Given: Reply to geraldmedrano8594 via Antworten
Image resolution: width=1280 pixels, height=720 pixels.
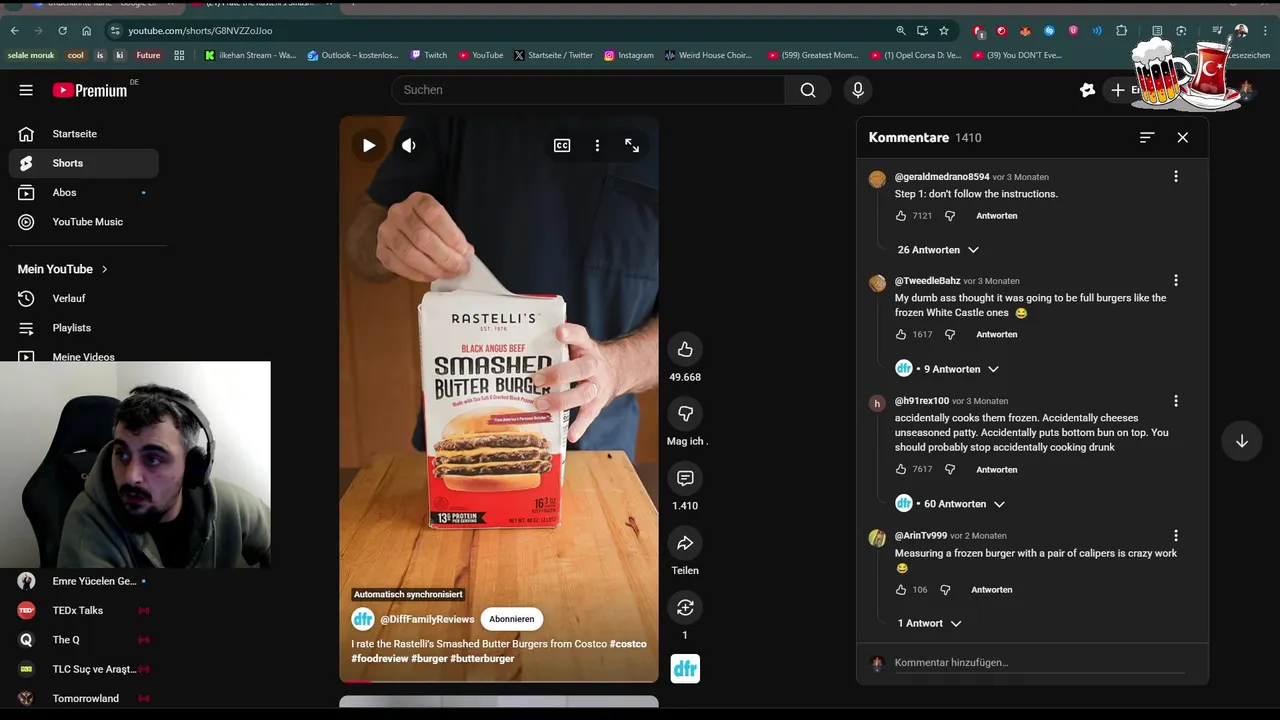Looking at the screenshot, I should (997, 216).
